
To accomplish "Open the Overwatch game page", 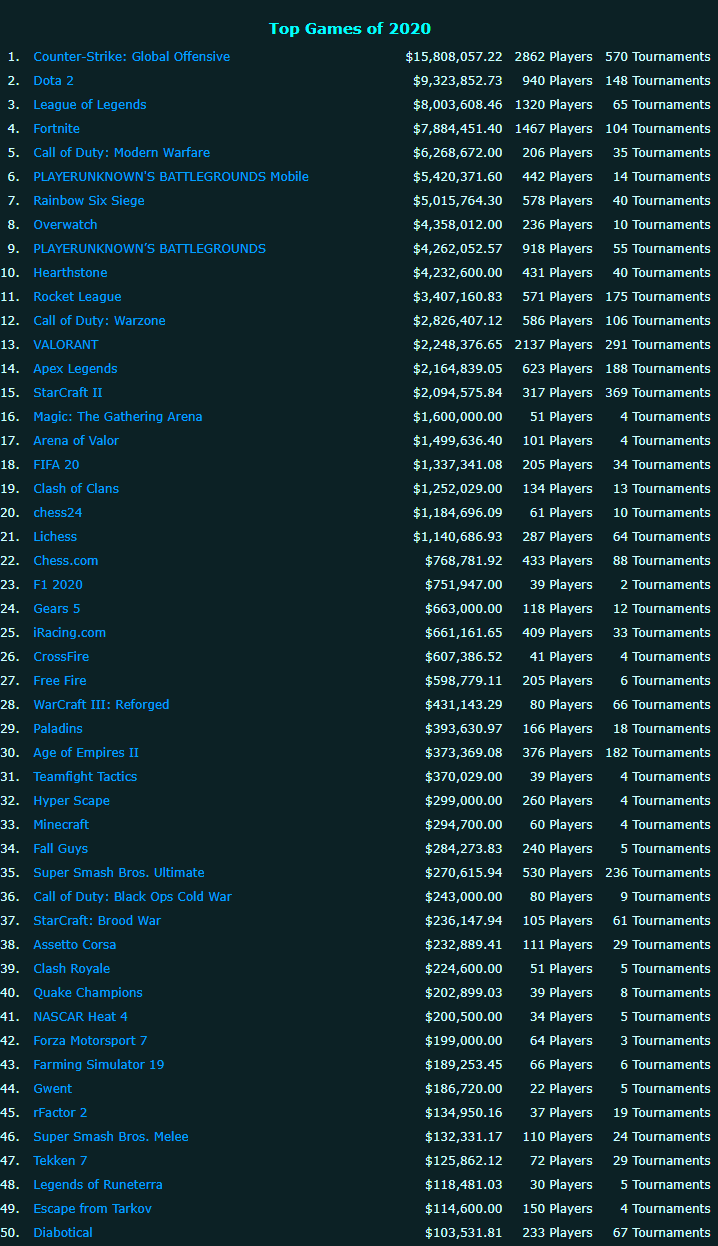I will [65, 225].
